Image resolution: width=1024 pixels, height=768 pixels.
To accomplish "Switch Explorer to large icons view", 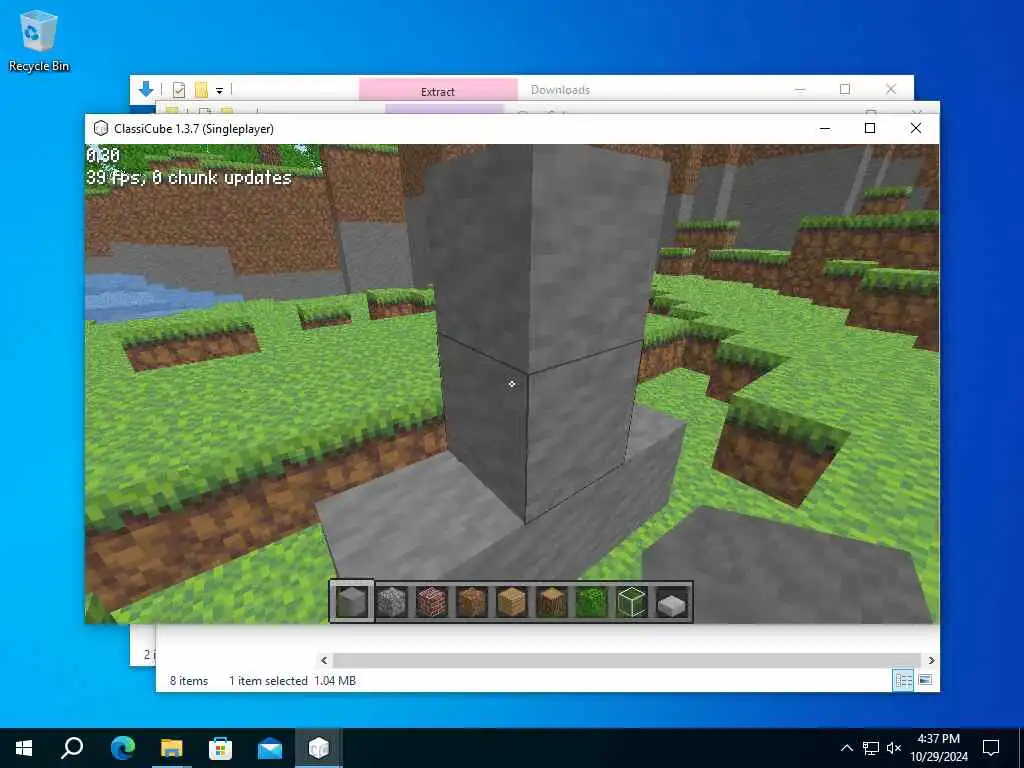I will tap(925, 680).
